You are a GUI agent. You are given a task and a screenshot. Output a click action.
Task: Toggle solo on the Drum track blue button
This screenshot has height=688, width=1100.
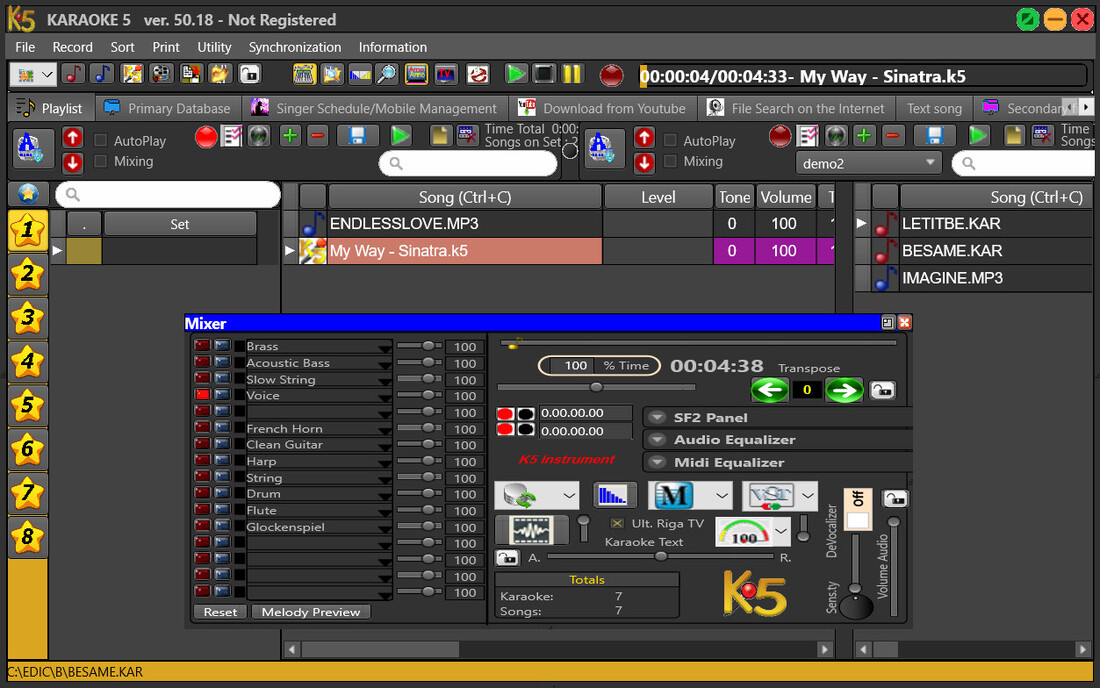point(222,494)
